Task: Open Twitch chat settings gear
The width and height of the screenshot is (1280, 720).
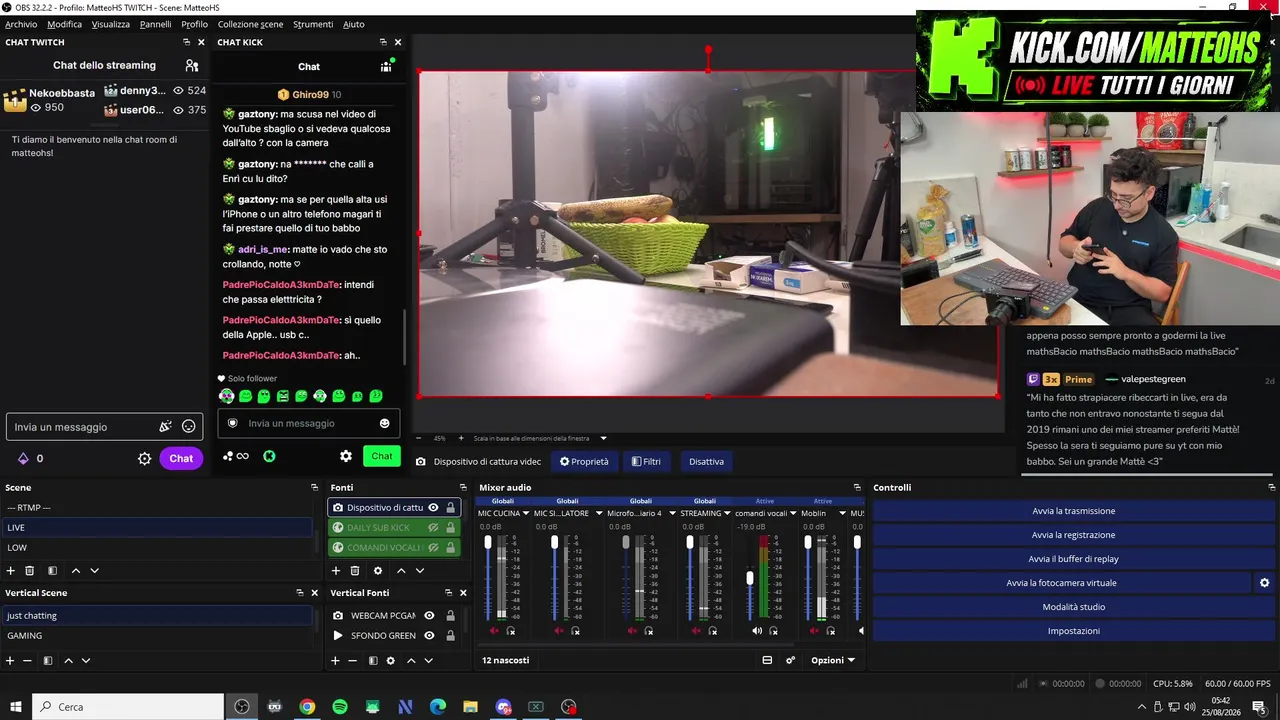Action: [x=144, y=458]
